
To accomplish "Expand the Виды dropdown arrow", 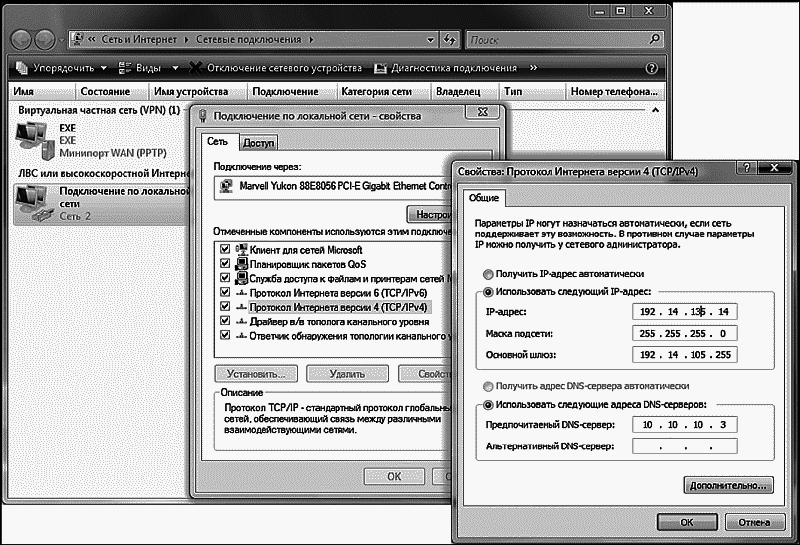I will point(175,68).
